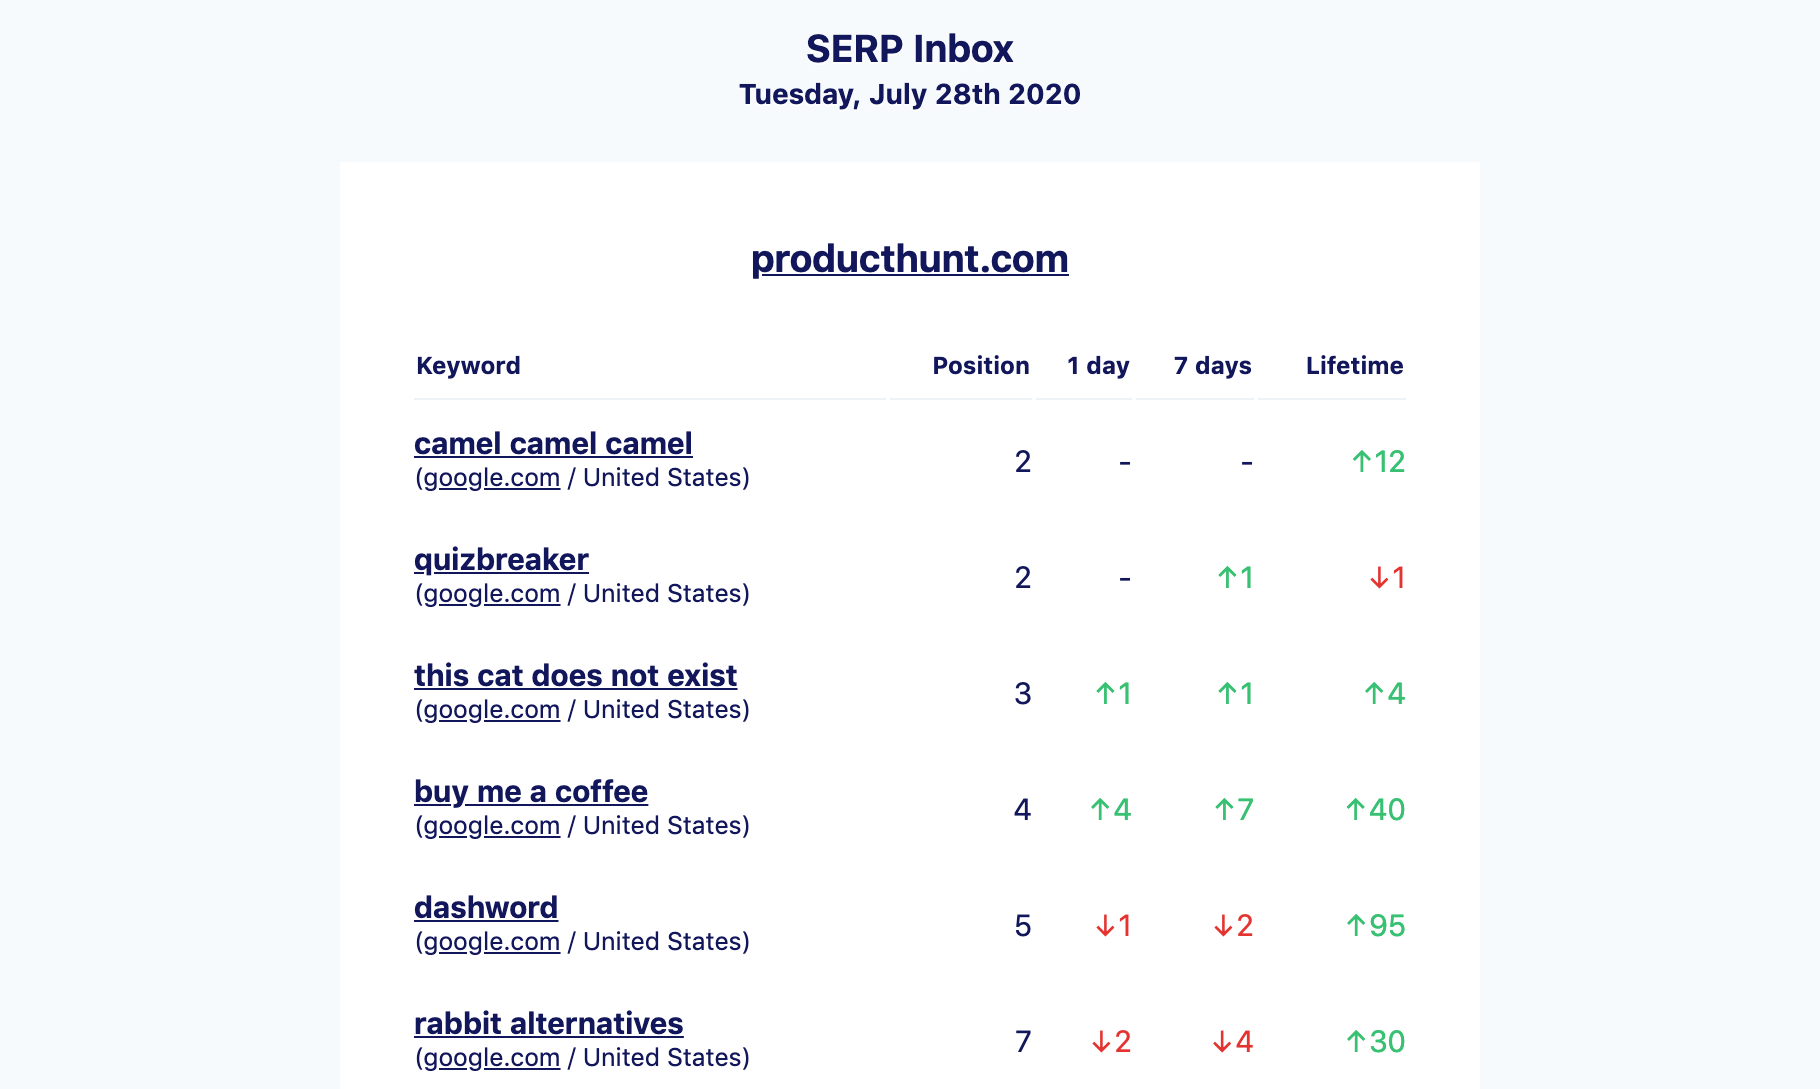Click the ↑40 lifetime arrow for buy me a coffee

[1376, 809]
